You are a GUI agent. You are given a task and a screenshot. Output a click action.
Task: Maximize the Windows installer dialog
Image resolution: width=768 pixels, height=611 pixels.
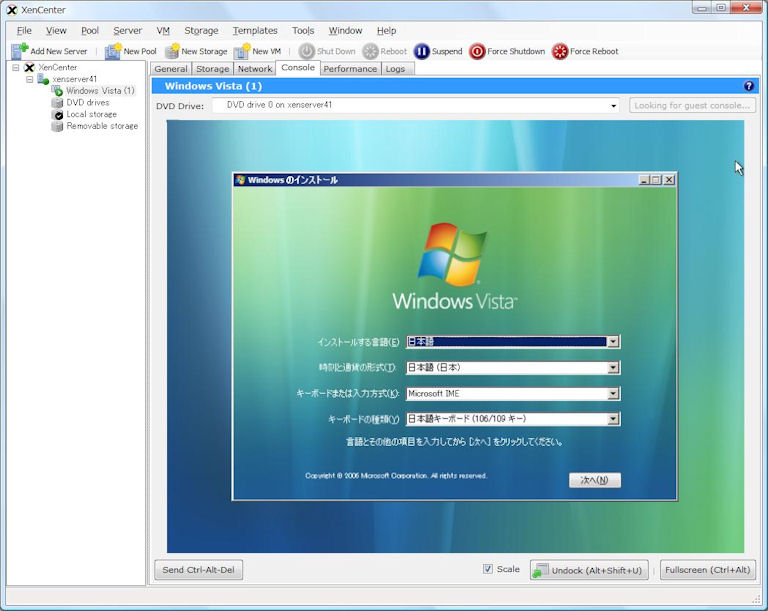pos(656,180)
